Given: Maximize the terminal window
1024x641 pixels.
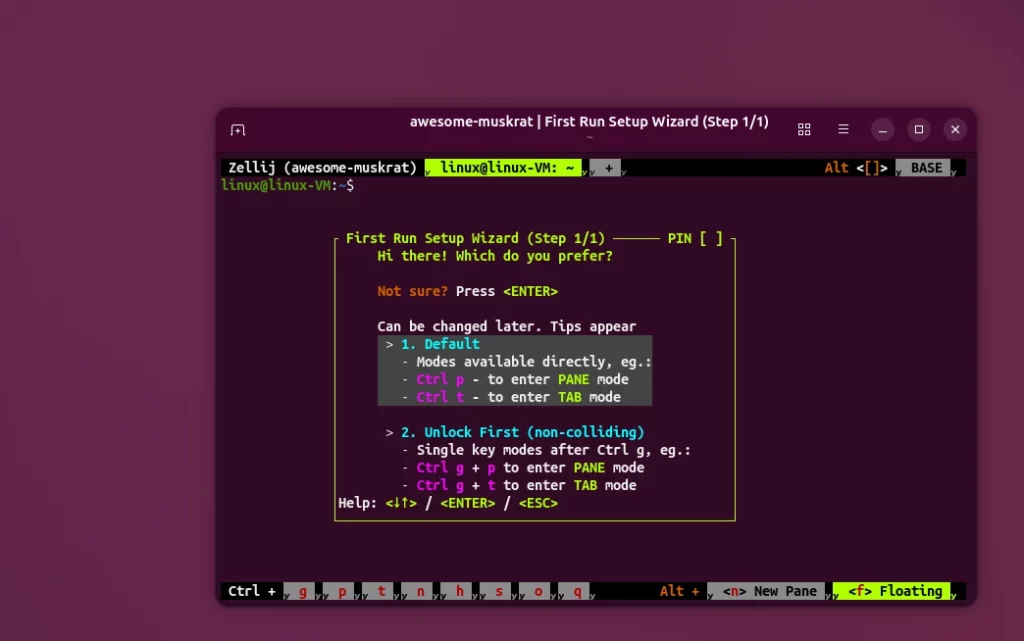Looking at the screenshot, I should 919,129.
